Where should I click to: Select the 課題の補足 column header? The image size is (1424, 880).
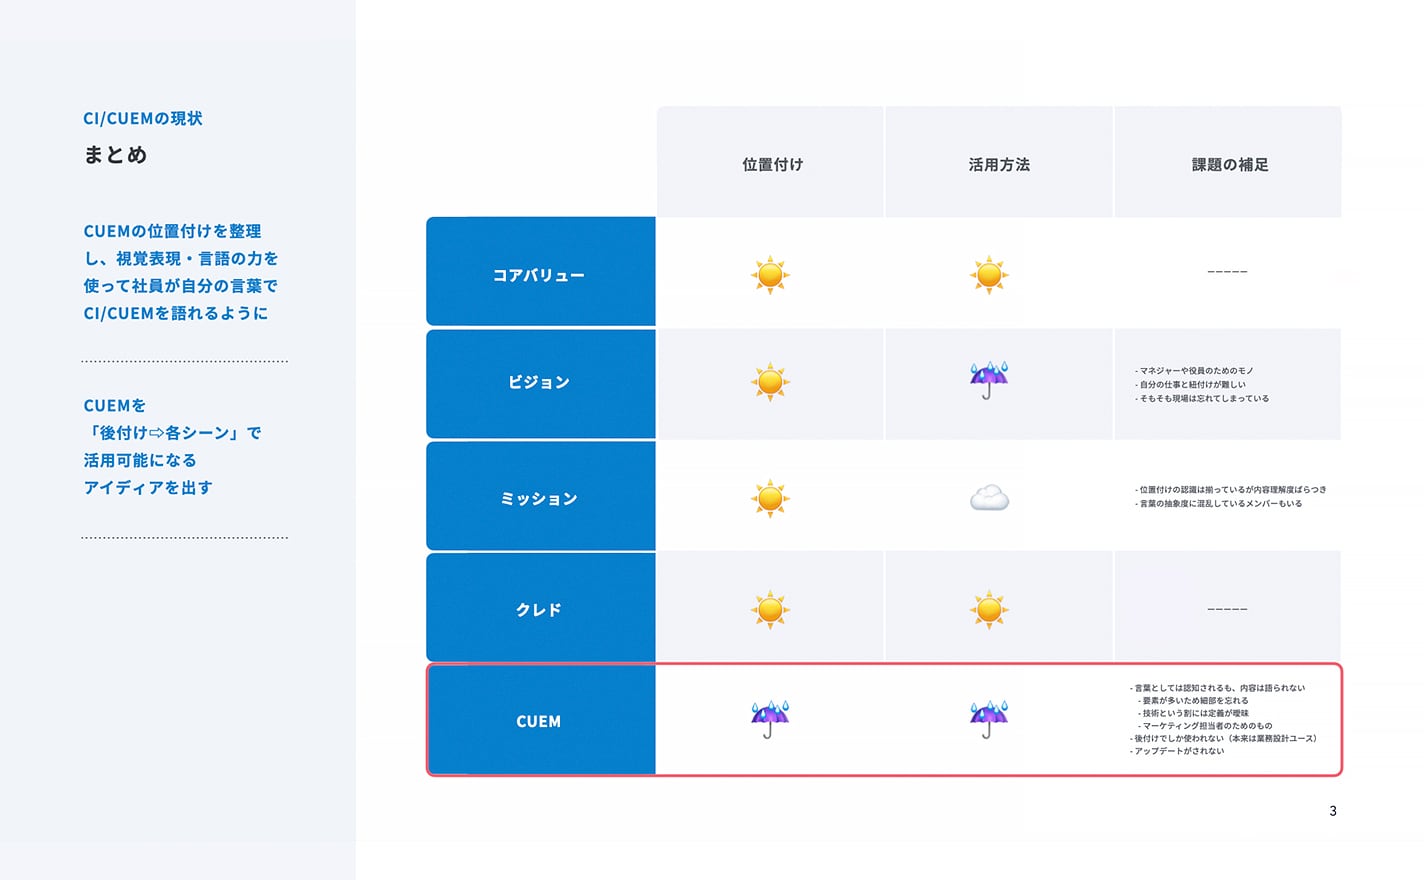(x=1228, y=162)
